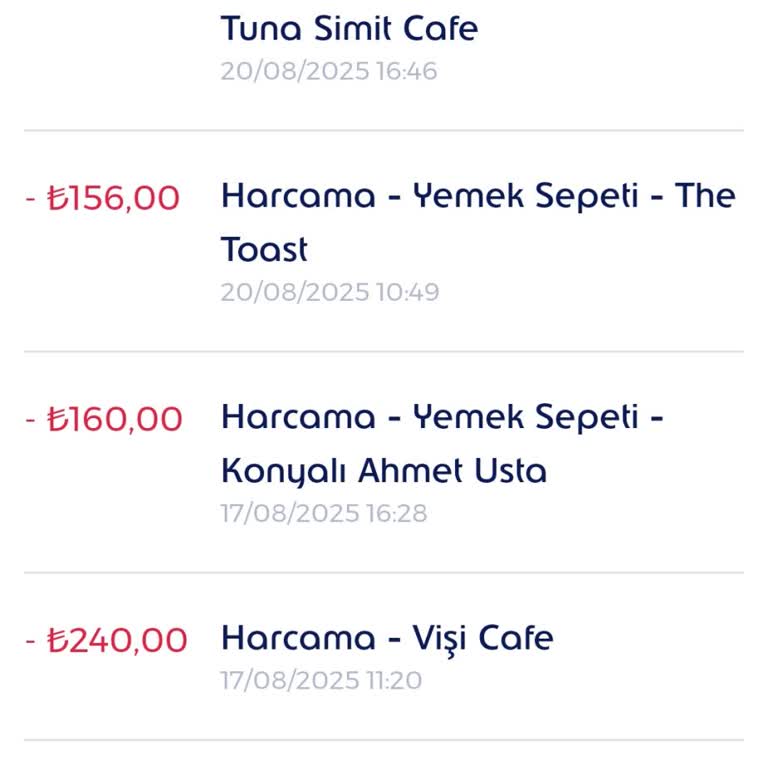Open the Tuna Simit Cafe transaction
The width and height of the screenshot is (768, 768).
tap(349, 28)
